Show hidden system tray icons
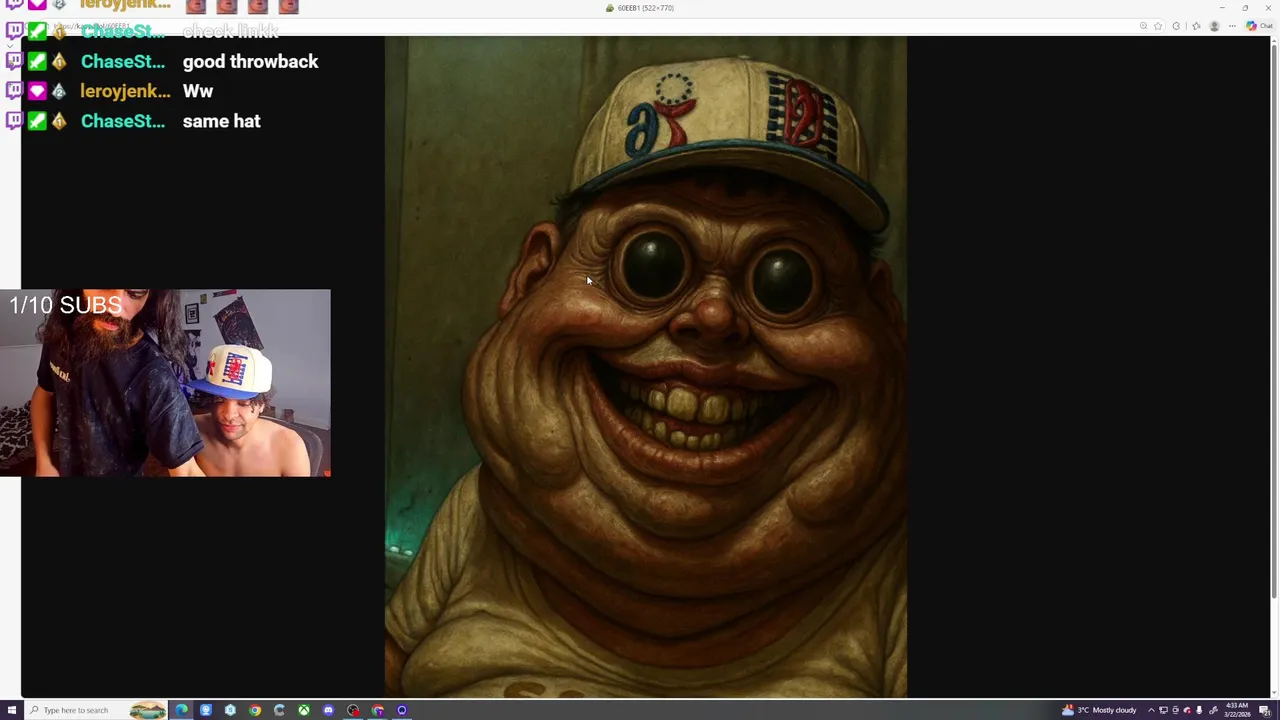1280x720 pixels. point(1151,710)
